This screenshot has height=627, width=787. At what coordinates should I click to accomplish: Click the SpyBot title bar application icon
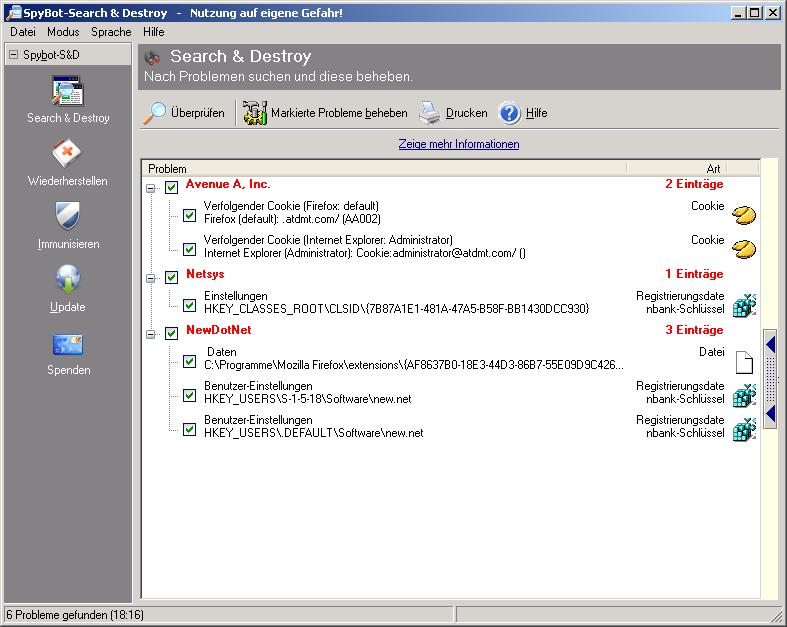(x=14, y=13)
